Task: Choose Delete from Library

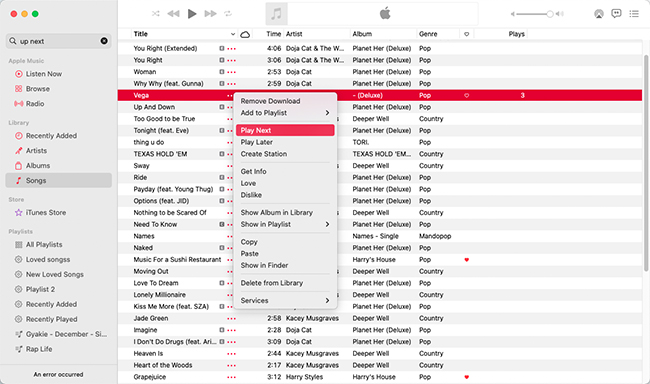Action: tap(285, 283)
